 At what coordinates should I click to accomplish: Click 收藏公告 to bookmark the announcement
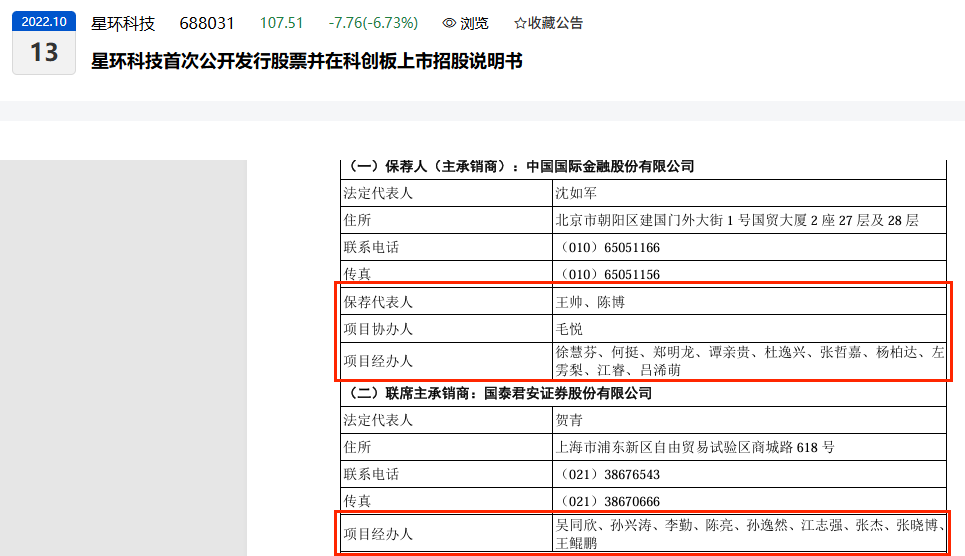pyautogui.click(x=555, y=23)
